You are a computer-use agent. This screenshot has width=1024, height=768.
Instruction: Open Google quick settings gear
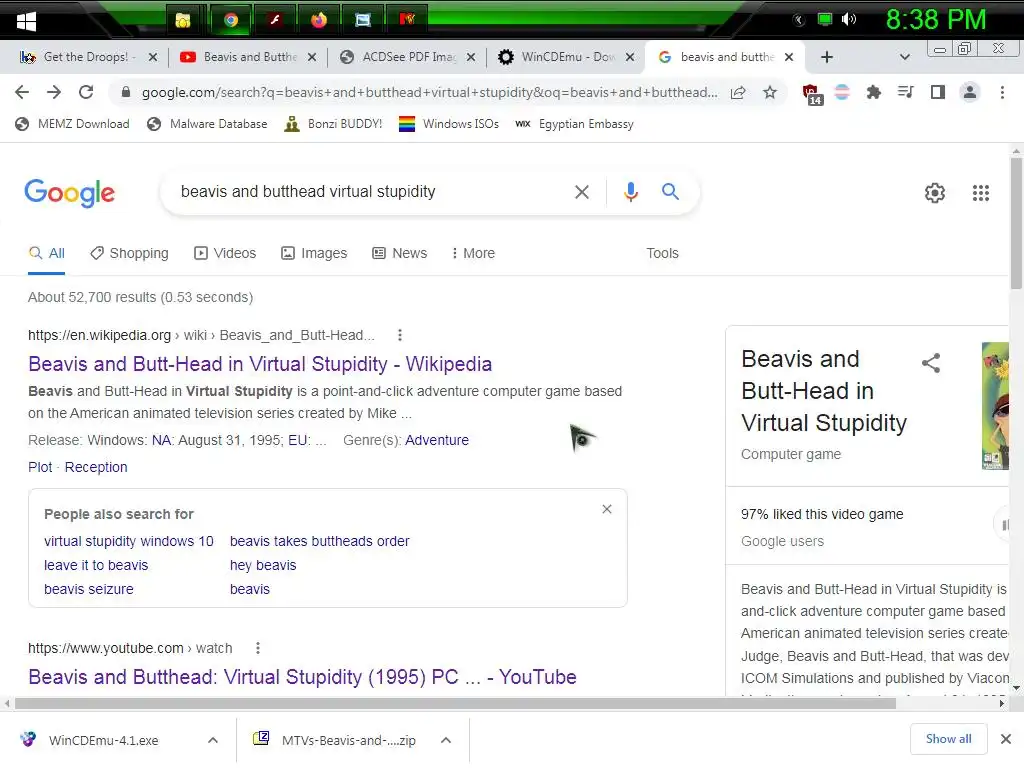click(x=935, y=193)
